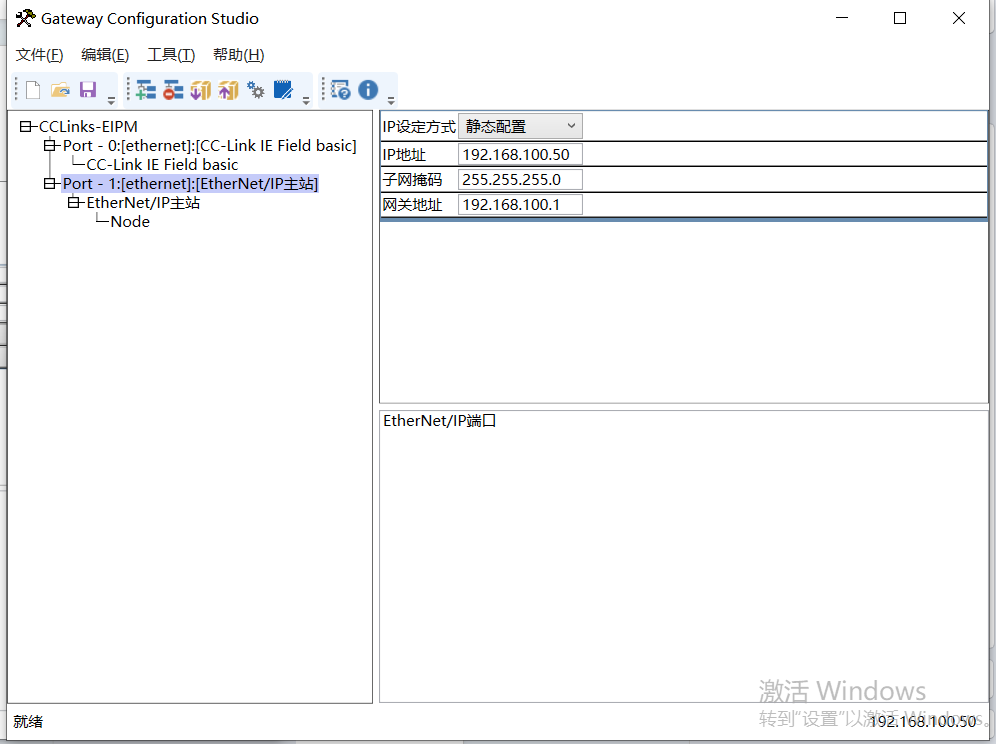
Task: Click the 子网掩码 field 255.255.255.0
Action: [x=520, y=179]
